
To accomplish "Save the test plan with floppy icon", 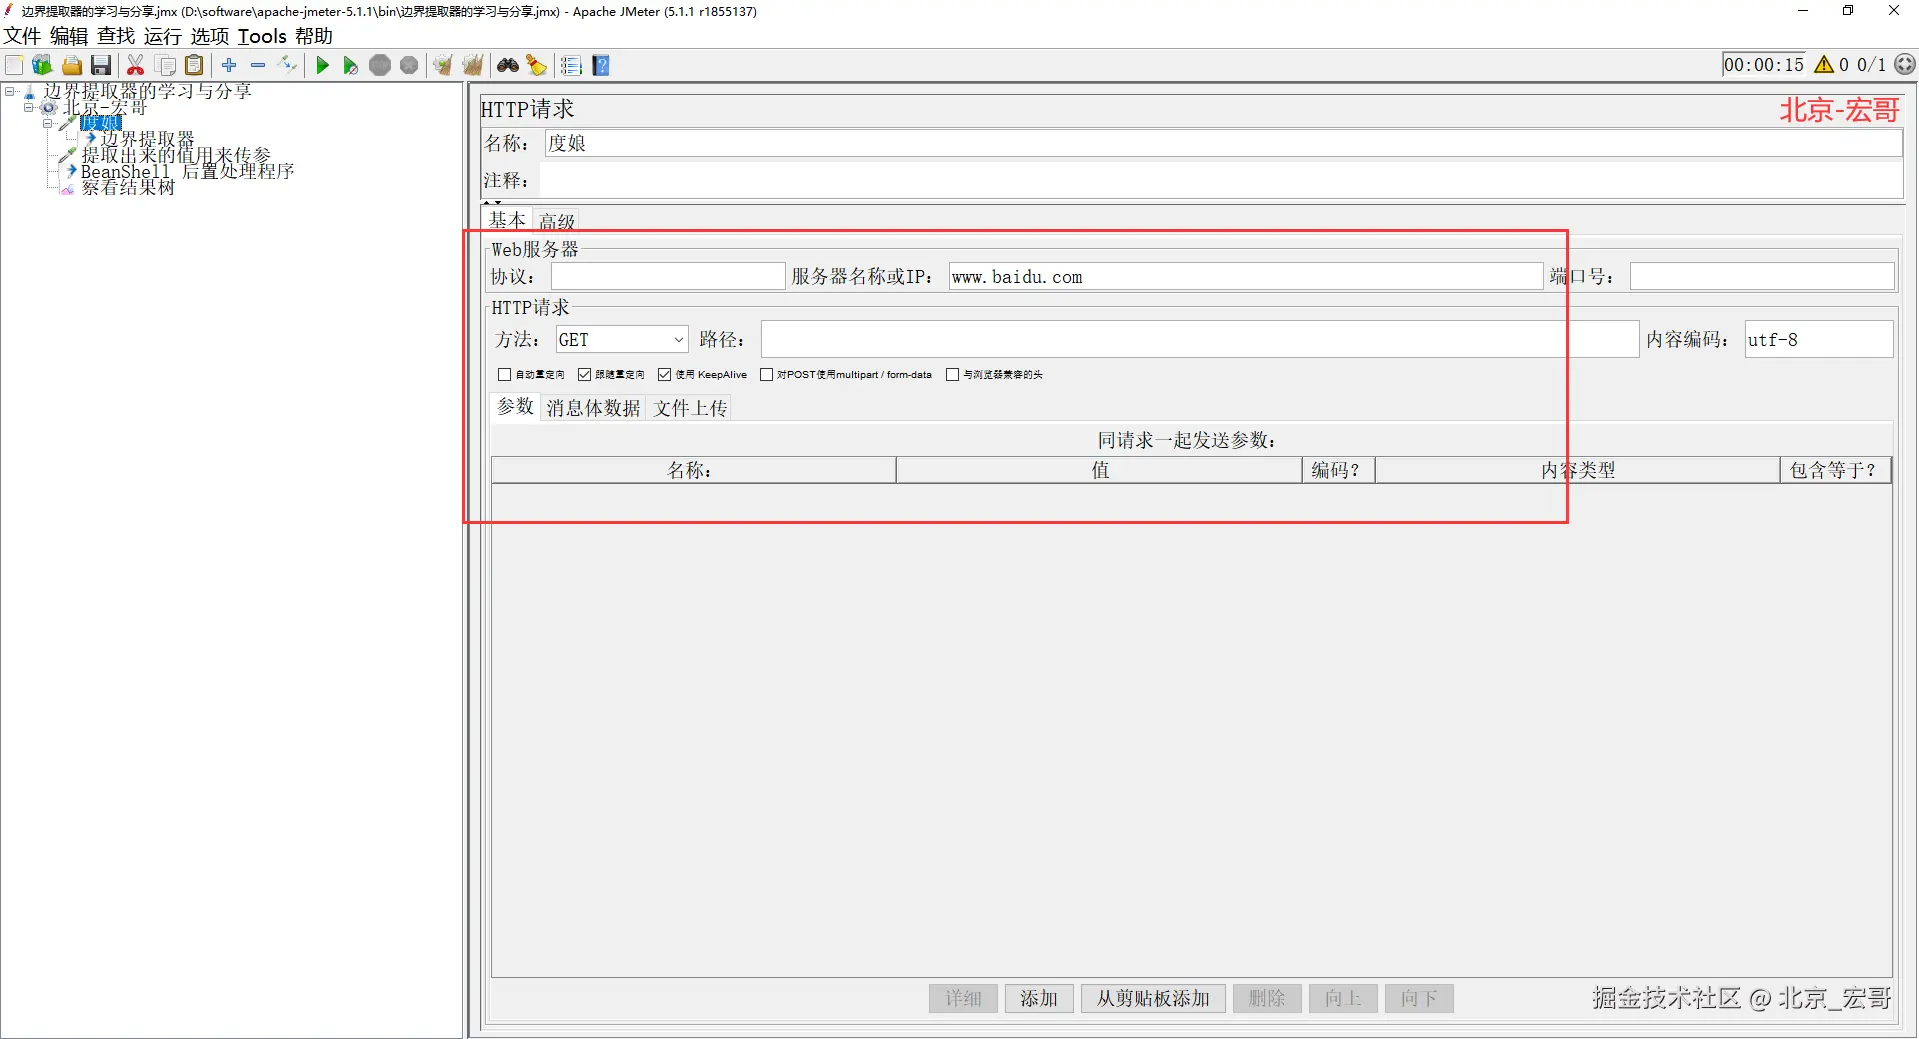I will coord(101,66).
